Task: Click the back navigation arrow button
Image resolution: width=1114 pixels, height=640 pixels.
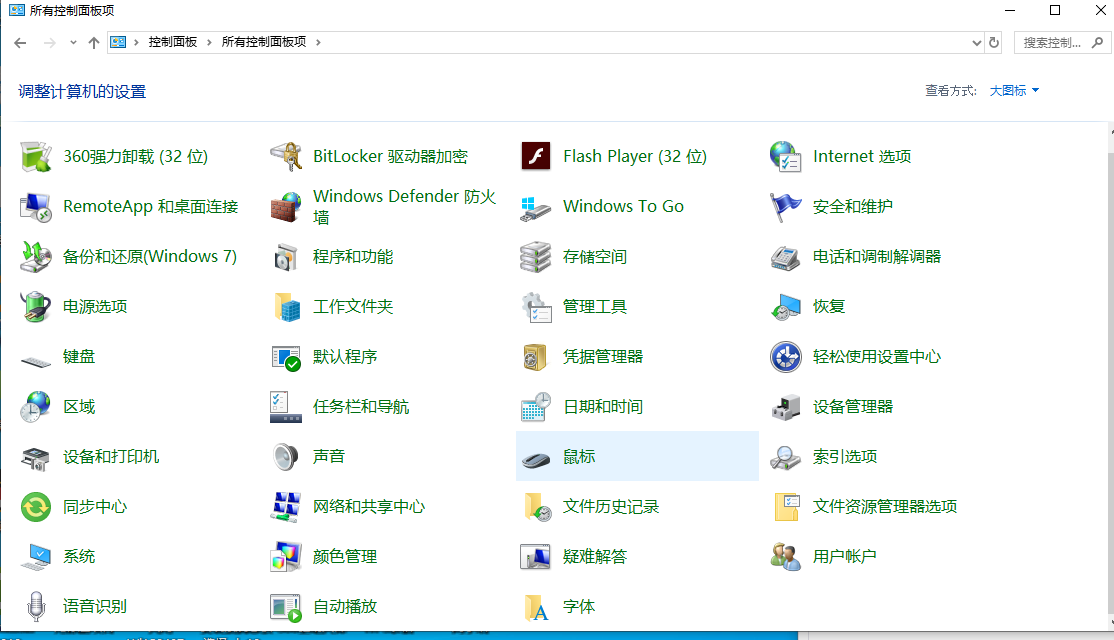Action: tap(20, 43)
